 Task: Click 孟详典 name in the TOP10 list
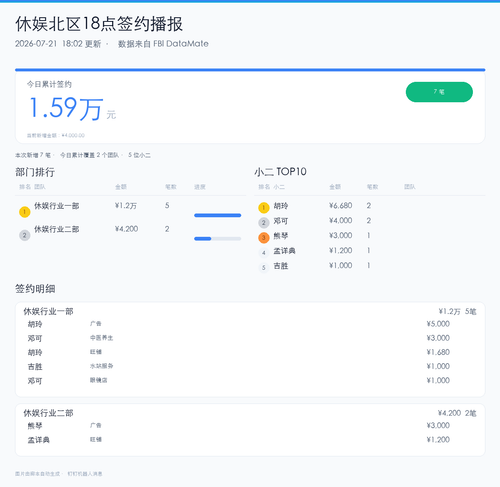[x=284, y=251]
